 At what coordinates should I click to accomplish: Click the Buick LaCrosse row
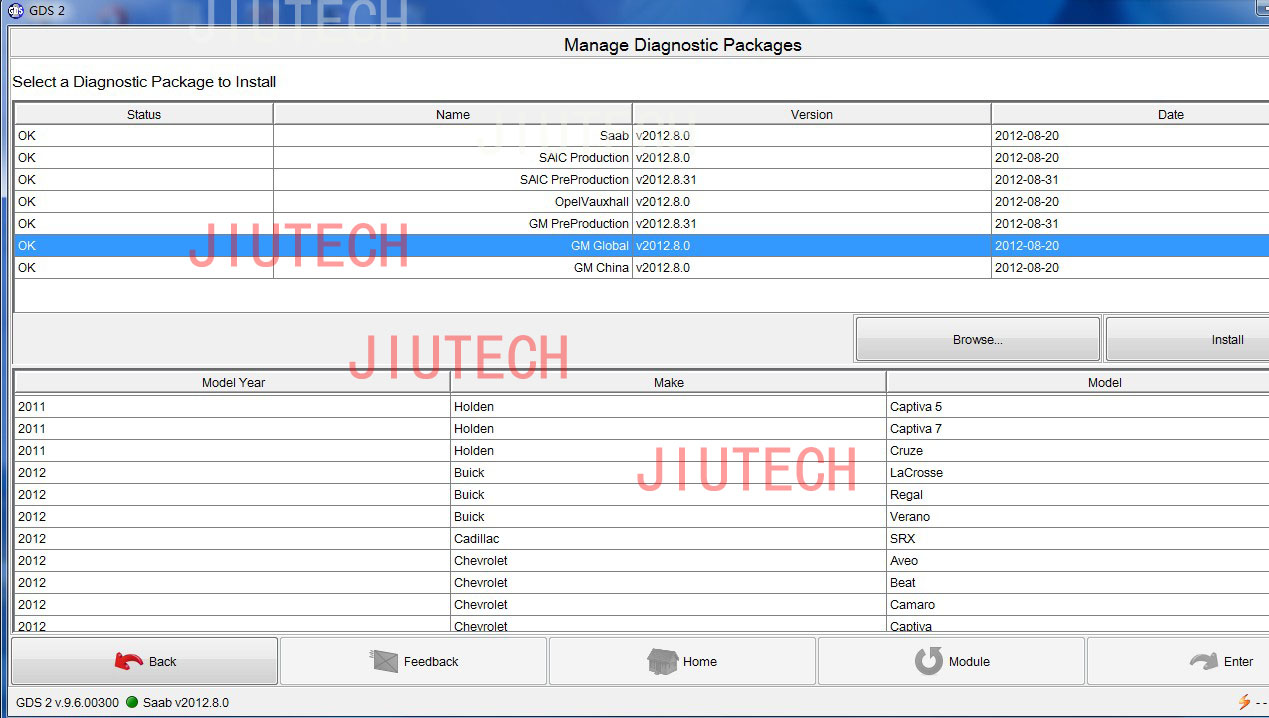point(641,473)
